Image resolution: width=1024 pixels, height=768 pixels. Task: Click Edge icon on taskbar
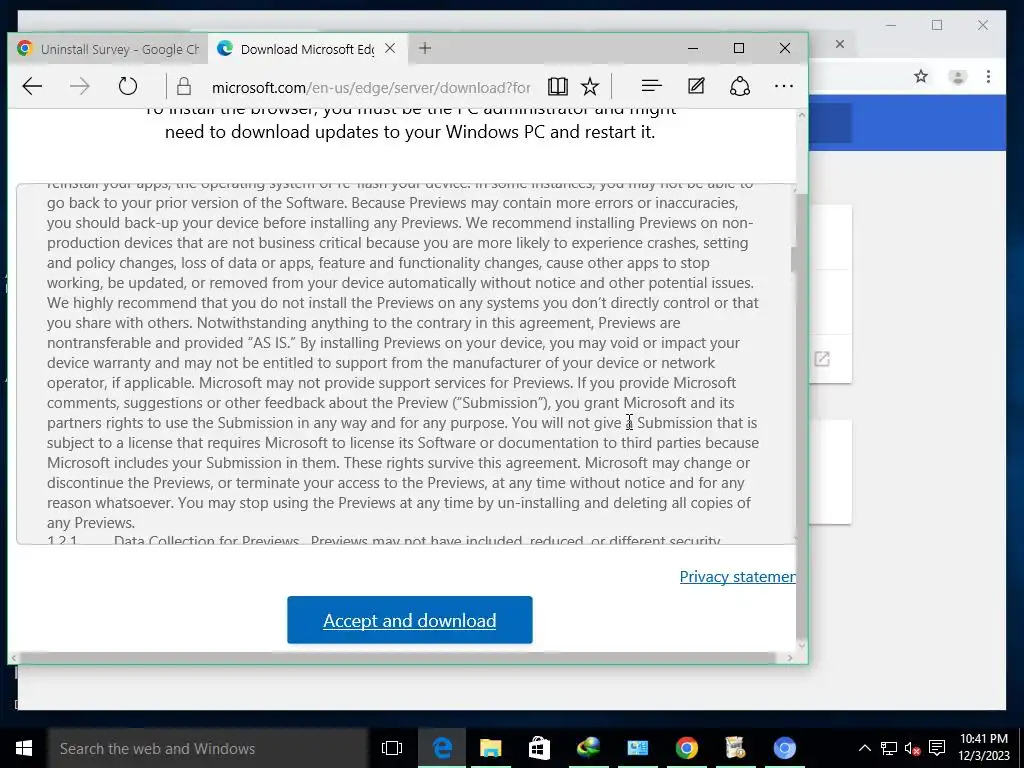tap(442, 748)
